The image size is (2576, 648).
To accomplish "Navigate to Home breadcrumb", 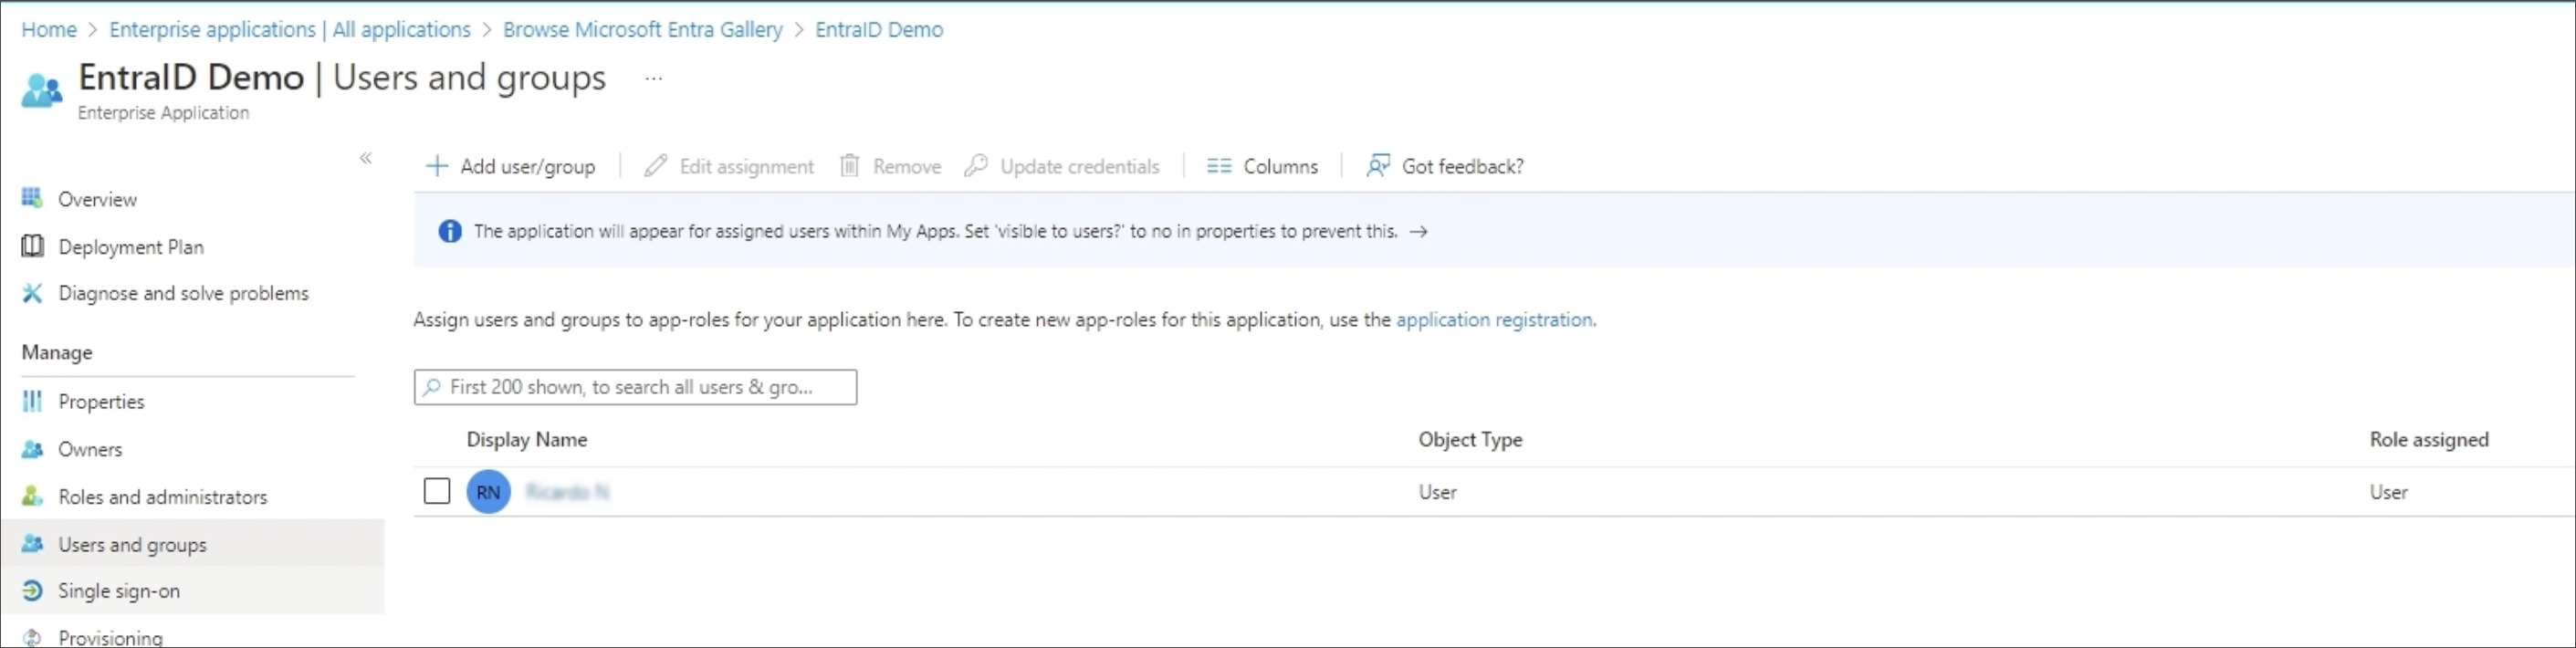I will (x=49, y=30).
